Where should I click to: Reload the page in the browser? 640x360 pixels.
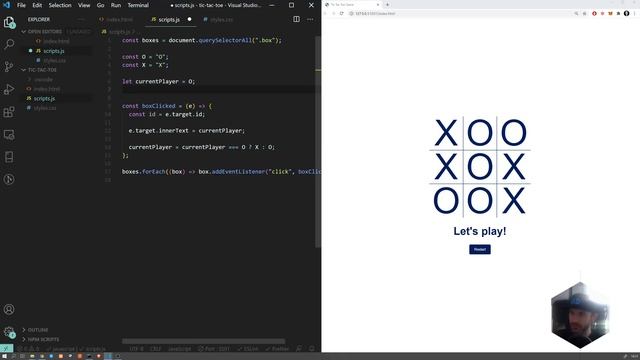pyautogui.click(x=342, y=13)
